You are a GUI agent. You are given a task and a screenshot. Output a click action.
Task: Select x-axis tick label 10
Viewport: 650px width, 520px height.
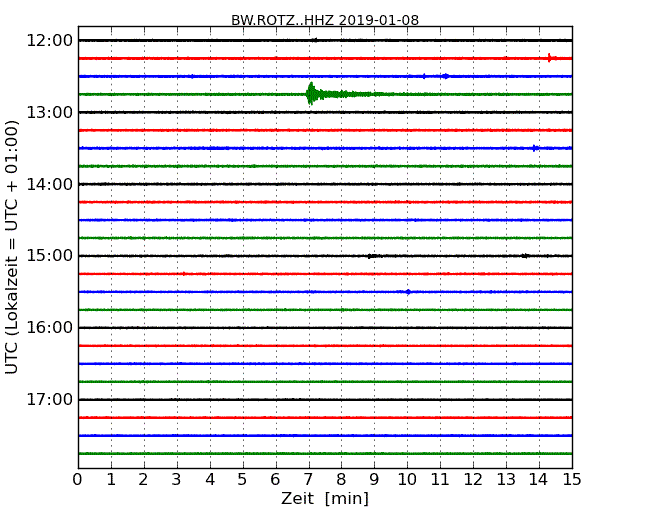pyautogui.click(x=407, y=480)
